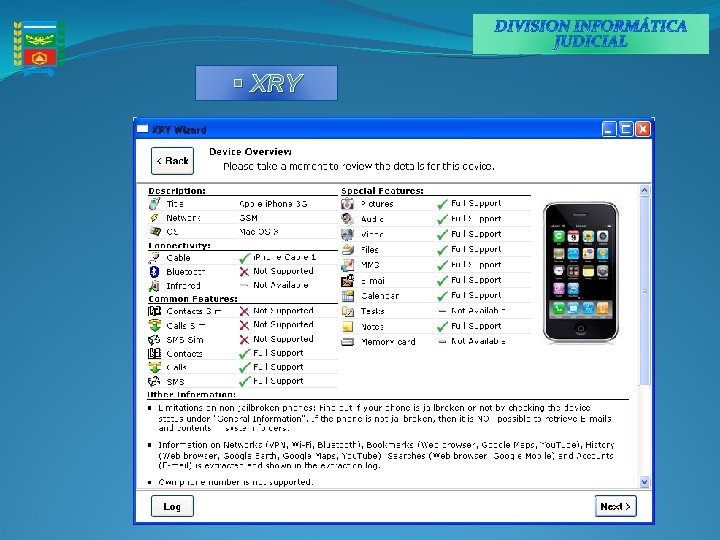Click the Description section header
This screenshot has width=720, height=540.
[177, 191]
